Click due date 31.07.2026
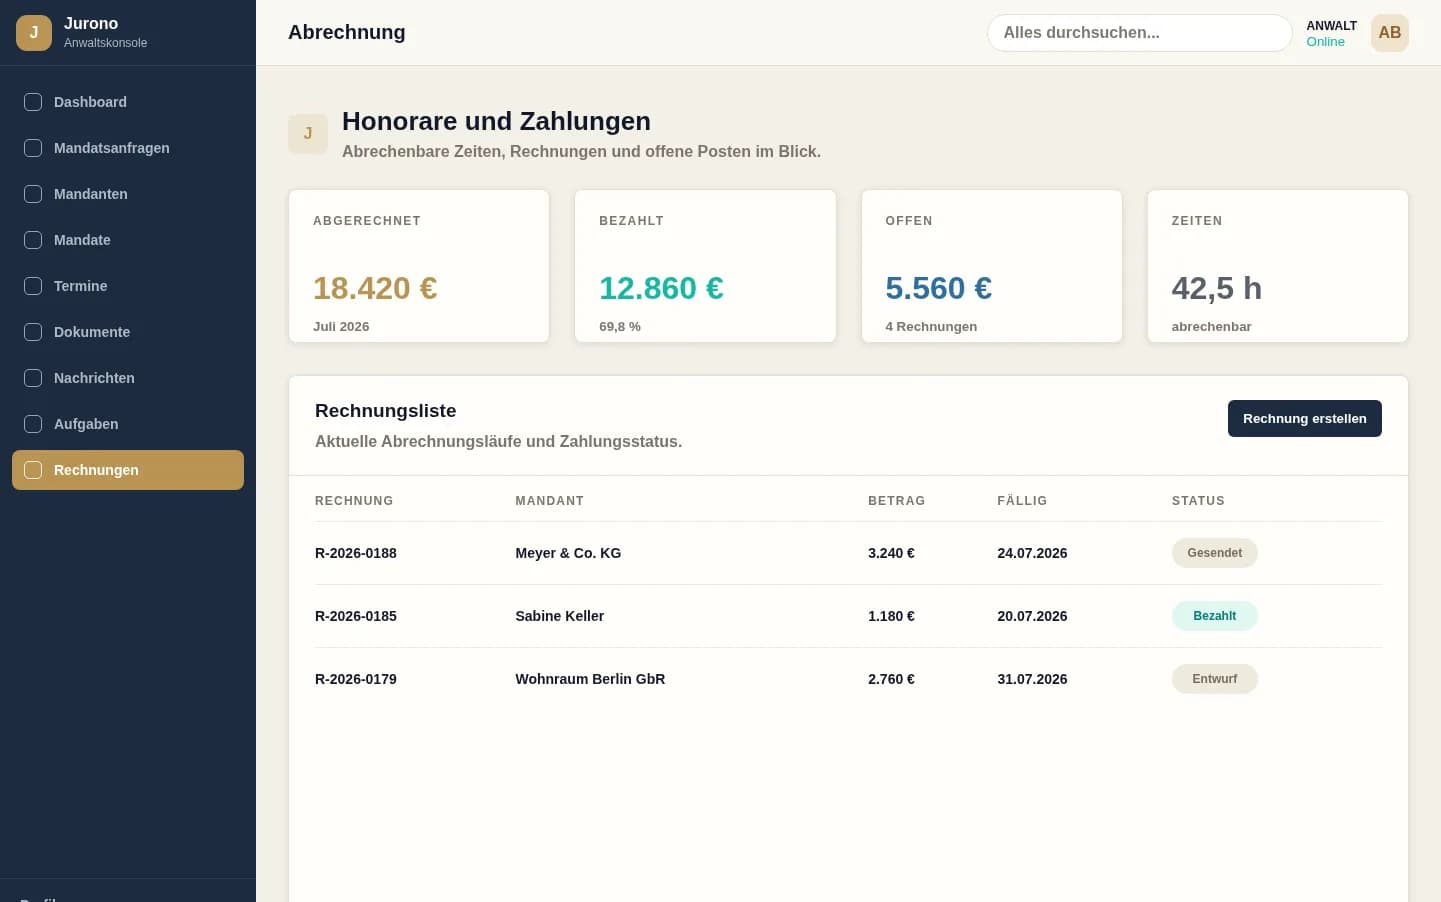 coord(1032,679)
